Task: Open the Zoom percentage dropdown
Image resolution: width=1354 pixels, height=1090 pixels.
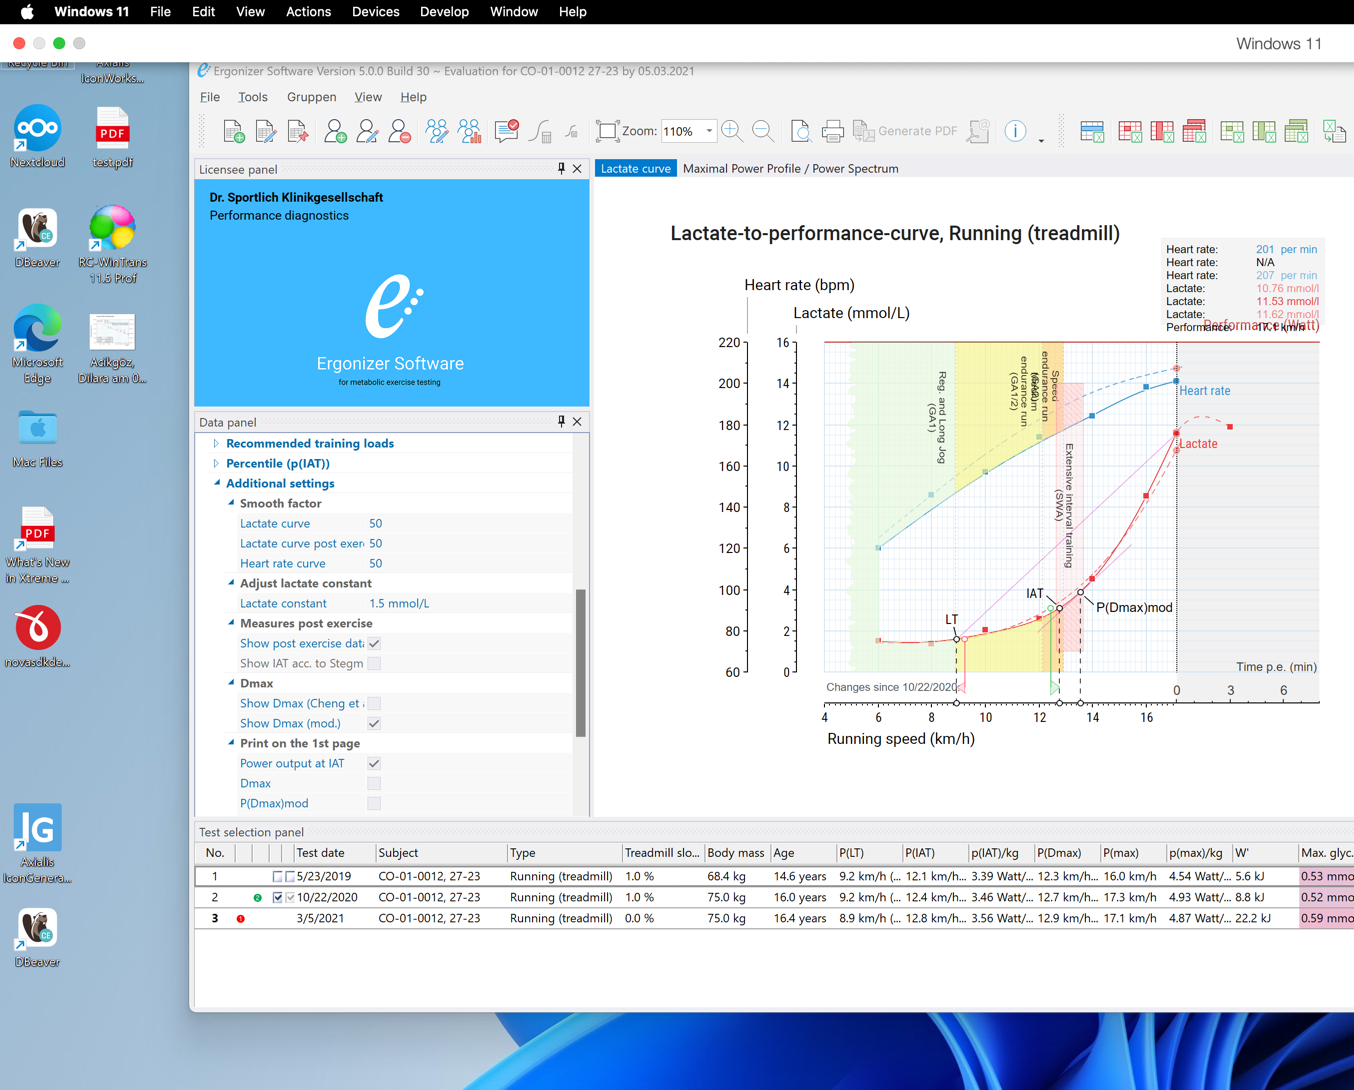Action: click(709, 131)
